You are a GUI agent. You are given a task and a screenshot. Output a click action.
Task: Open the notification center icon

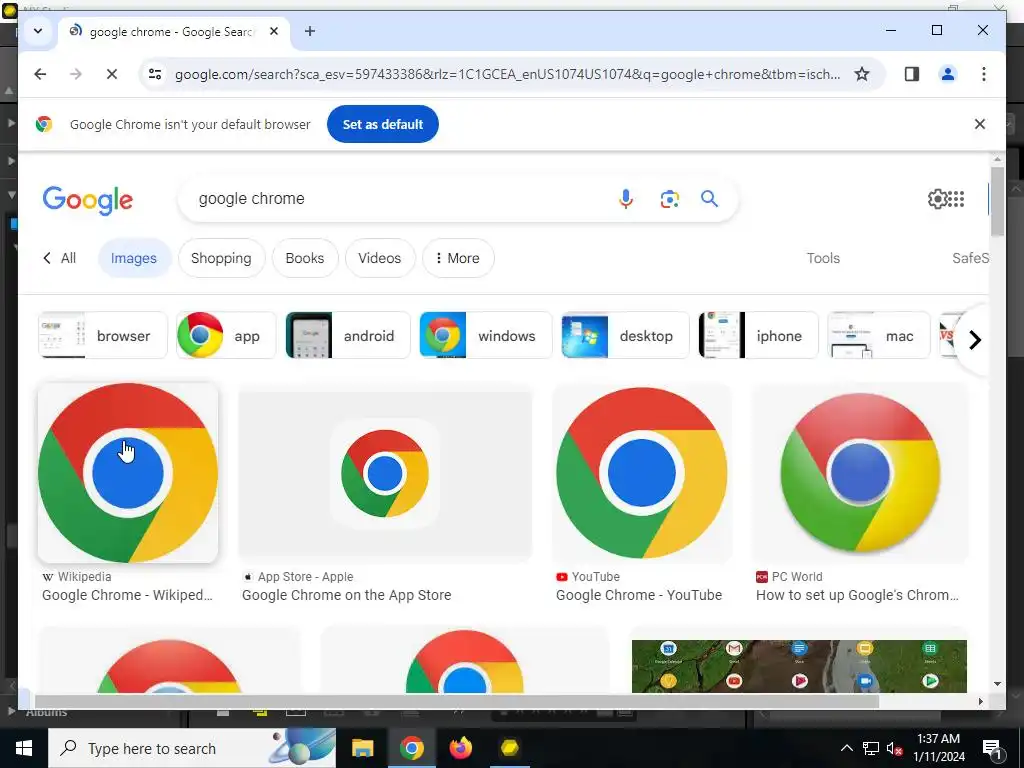992,748
